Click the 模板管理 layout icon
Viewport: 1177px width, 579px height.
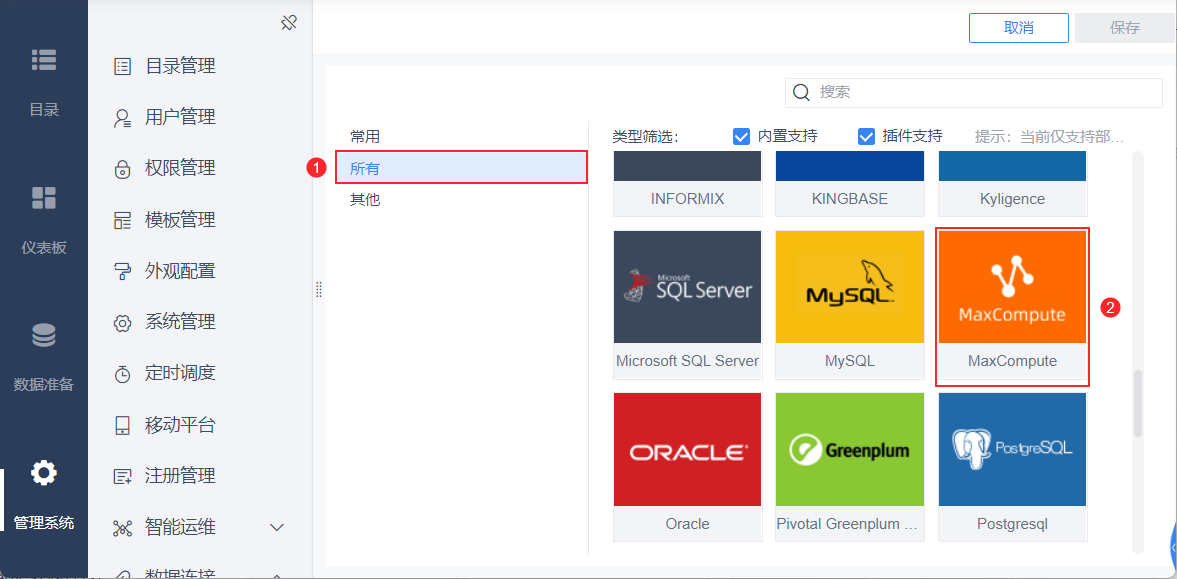point(122,221)
